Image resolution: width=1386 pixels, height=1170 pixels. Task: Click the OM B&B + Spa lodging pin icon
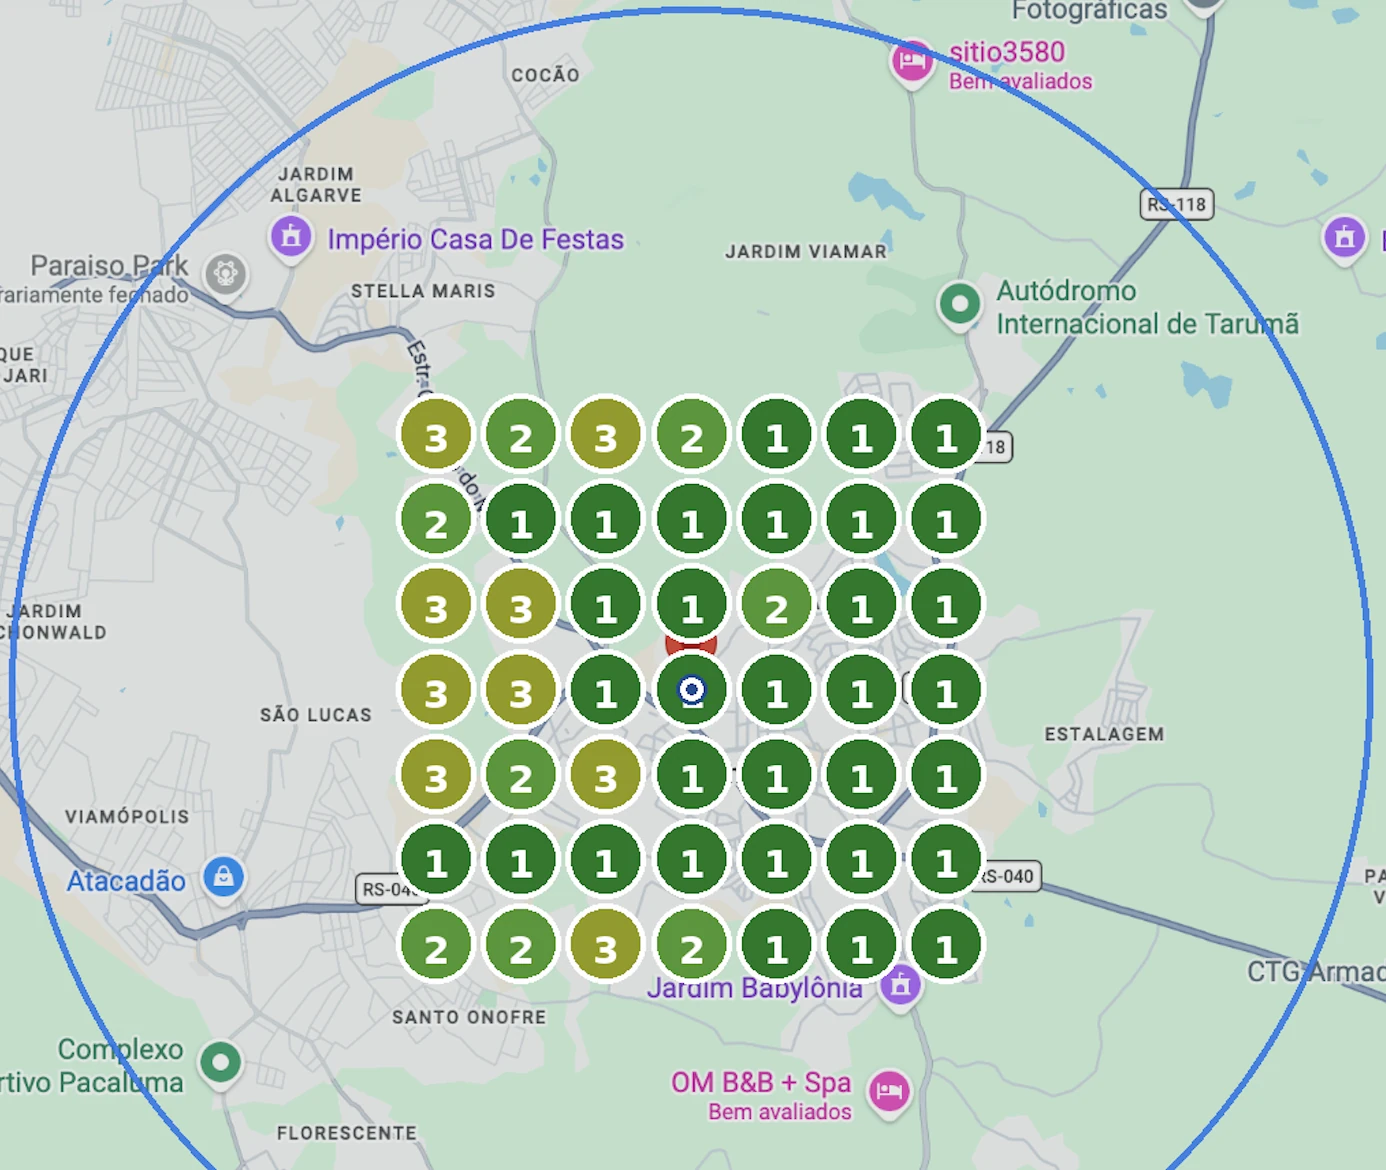(x=889, y=1091)
